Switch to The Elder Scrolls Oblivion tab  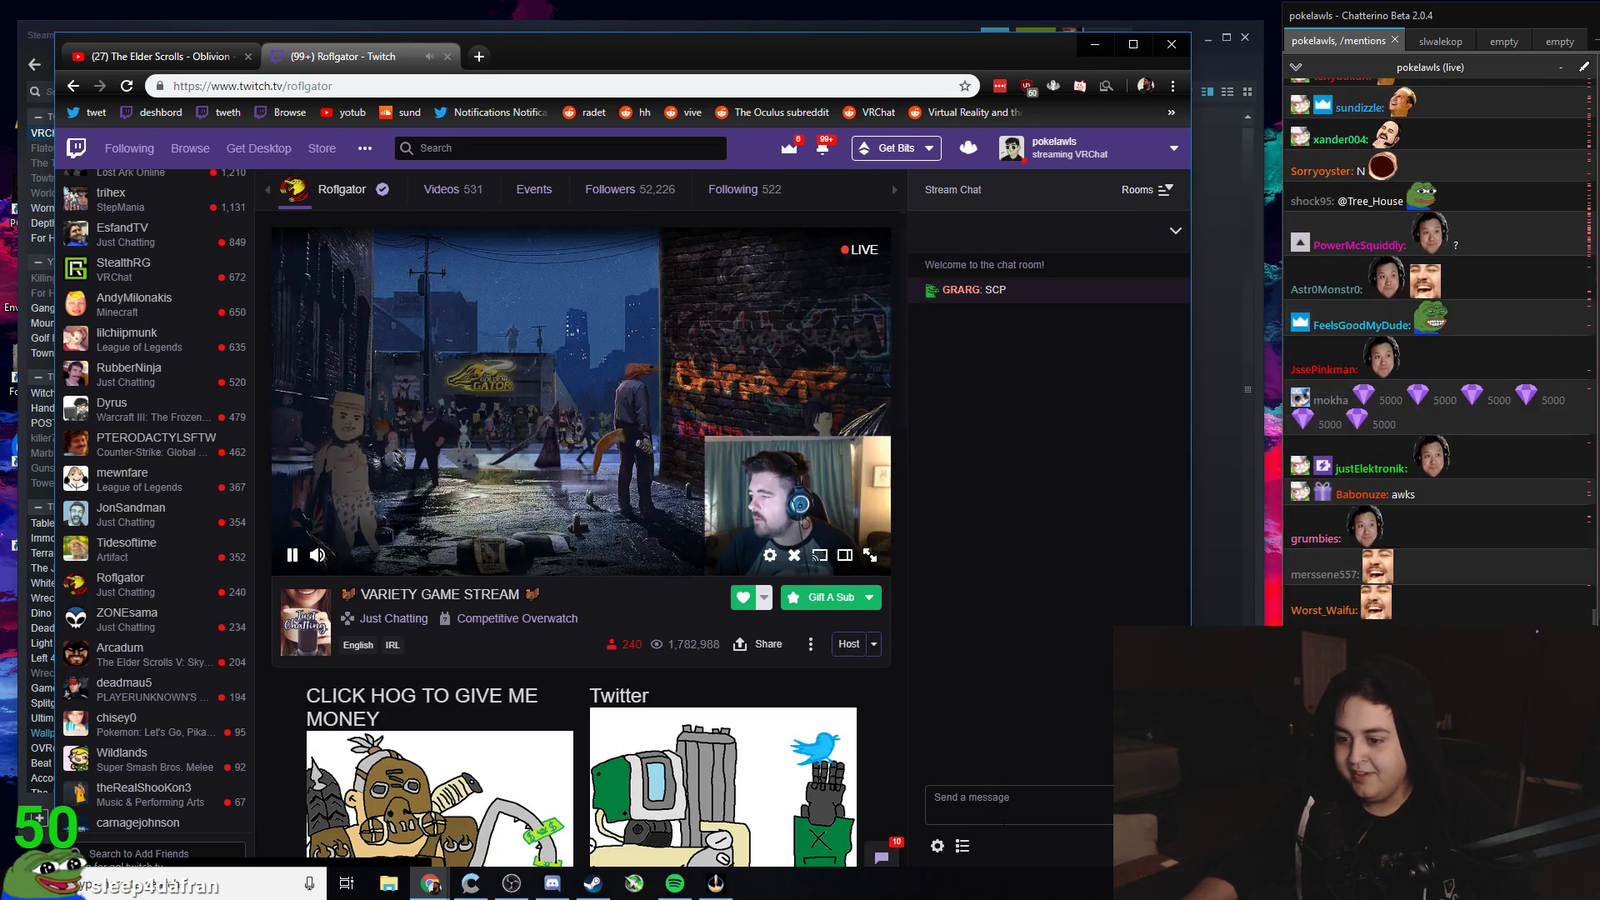(160, 56)
